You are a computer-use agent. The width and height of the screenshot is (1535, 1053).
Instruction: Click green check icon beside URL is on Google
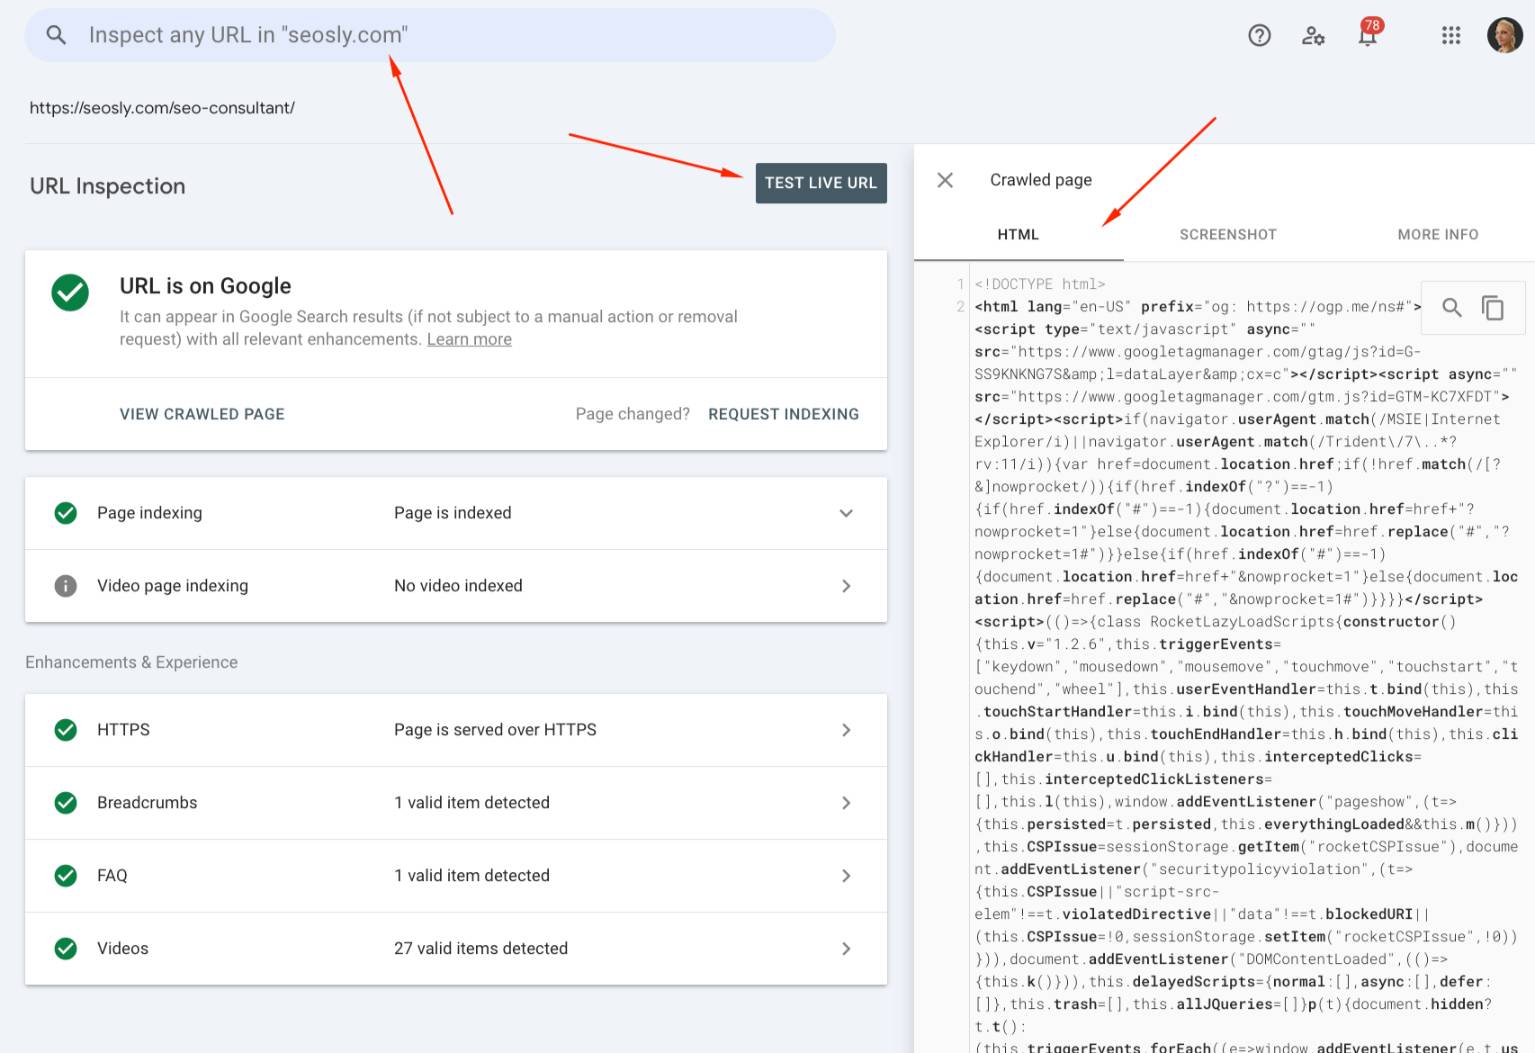pyautogui.click(x=70, y=293)
